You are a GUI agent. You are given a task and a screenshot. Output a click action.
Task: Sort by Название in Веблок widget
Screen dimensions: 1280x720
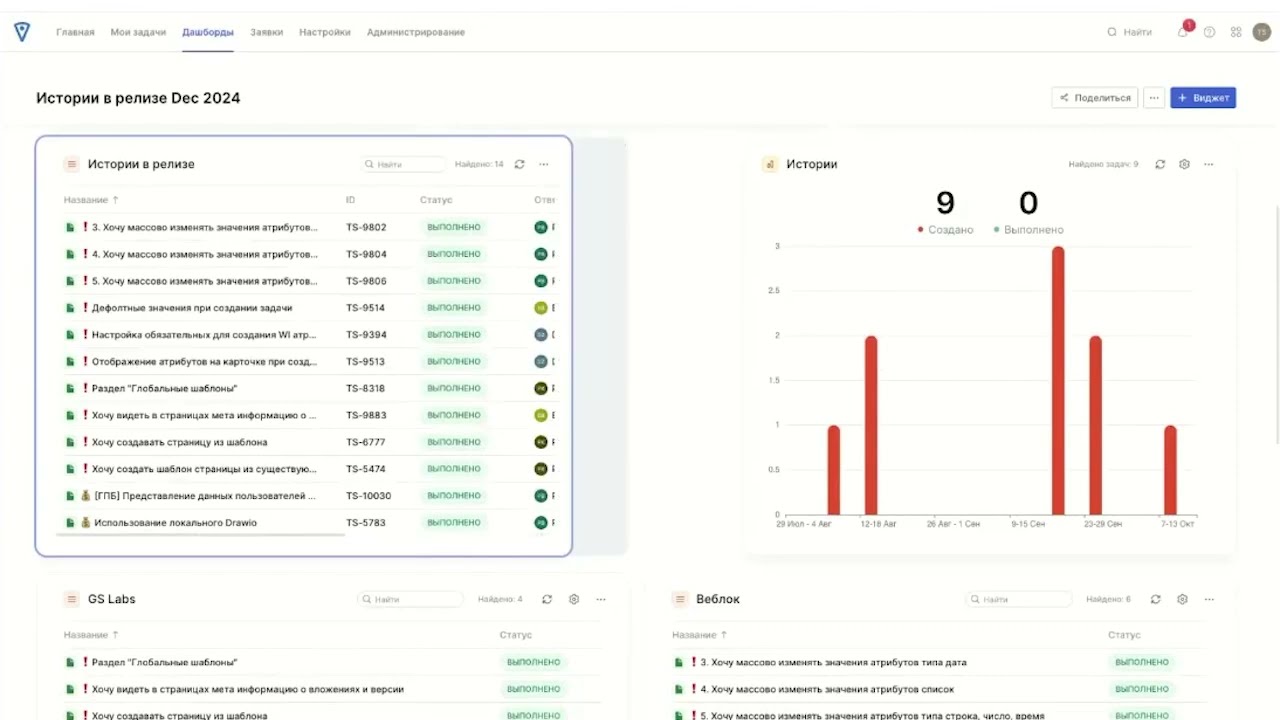(699, 635)
